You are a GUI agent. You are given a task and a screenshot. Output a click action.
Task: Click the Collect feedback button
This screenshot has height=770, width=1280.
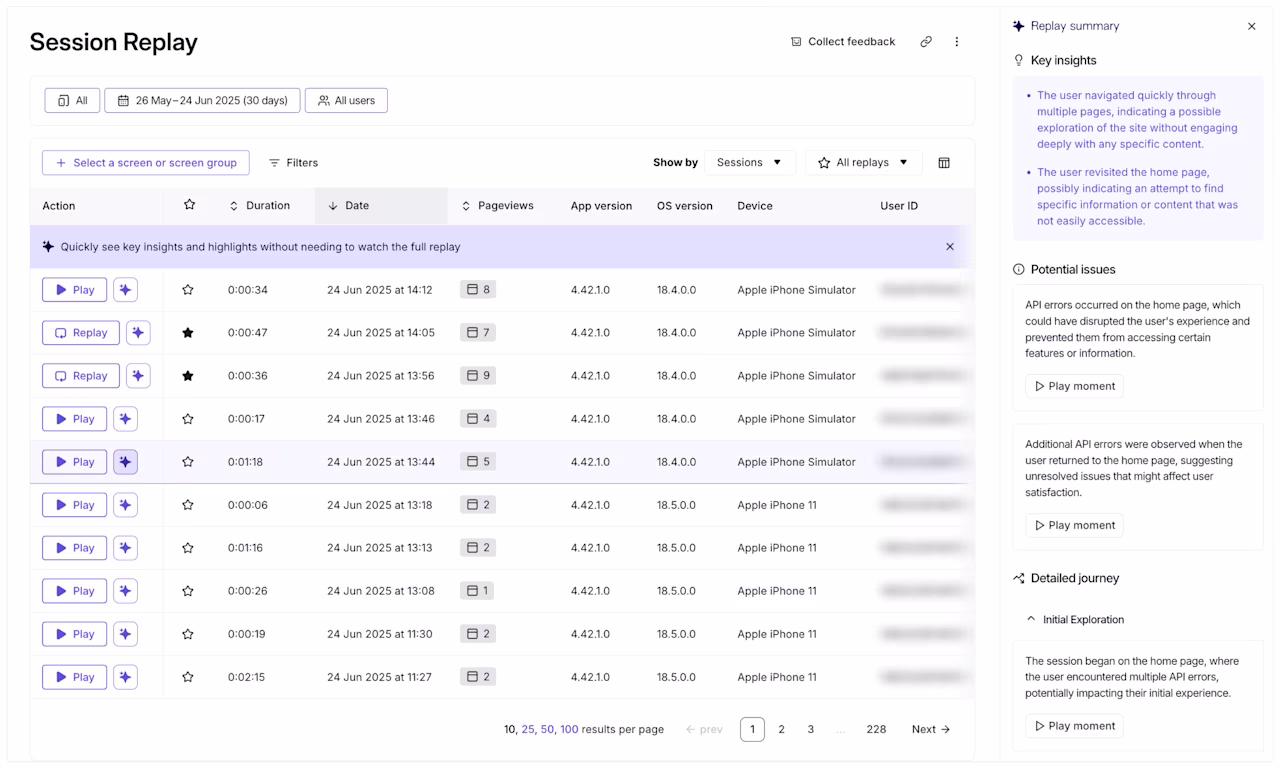(x=843, y=42)
